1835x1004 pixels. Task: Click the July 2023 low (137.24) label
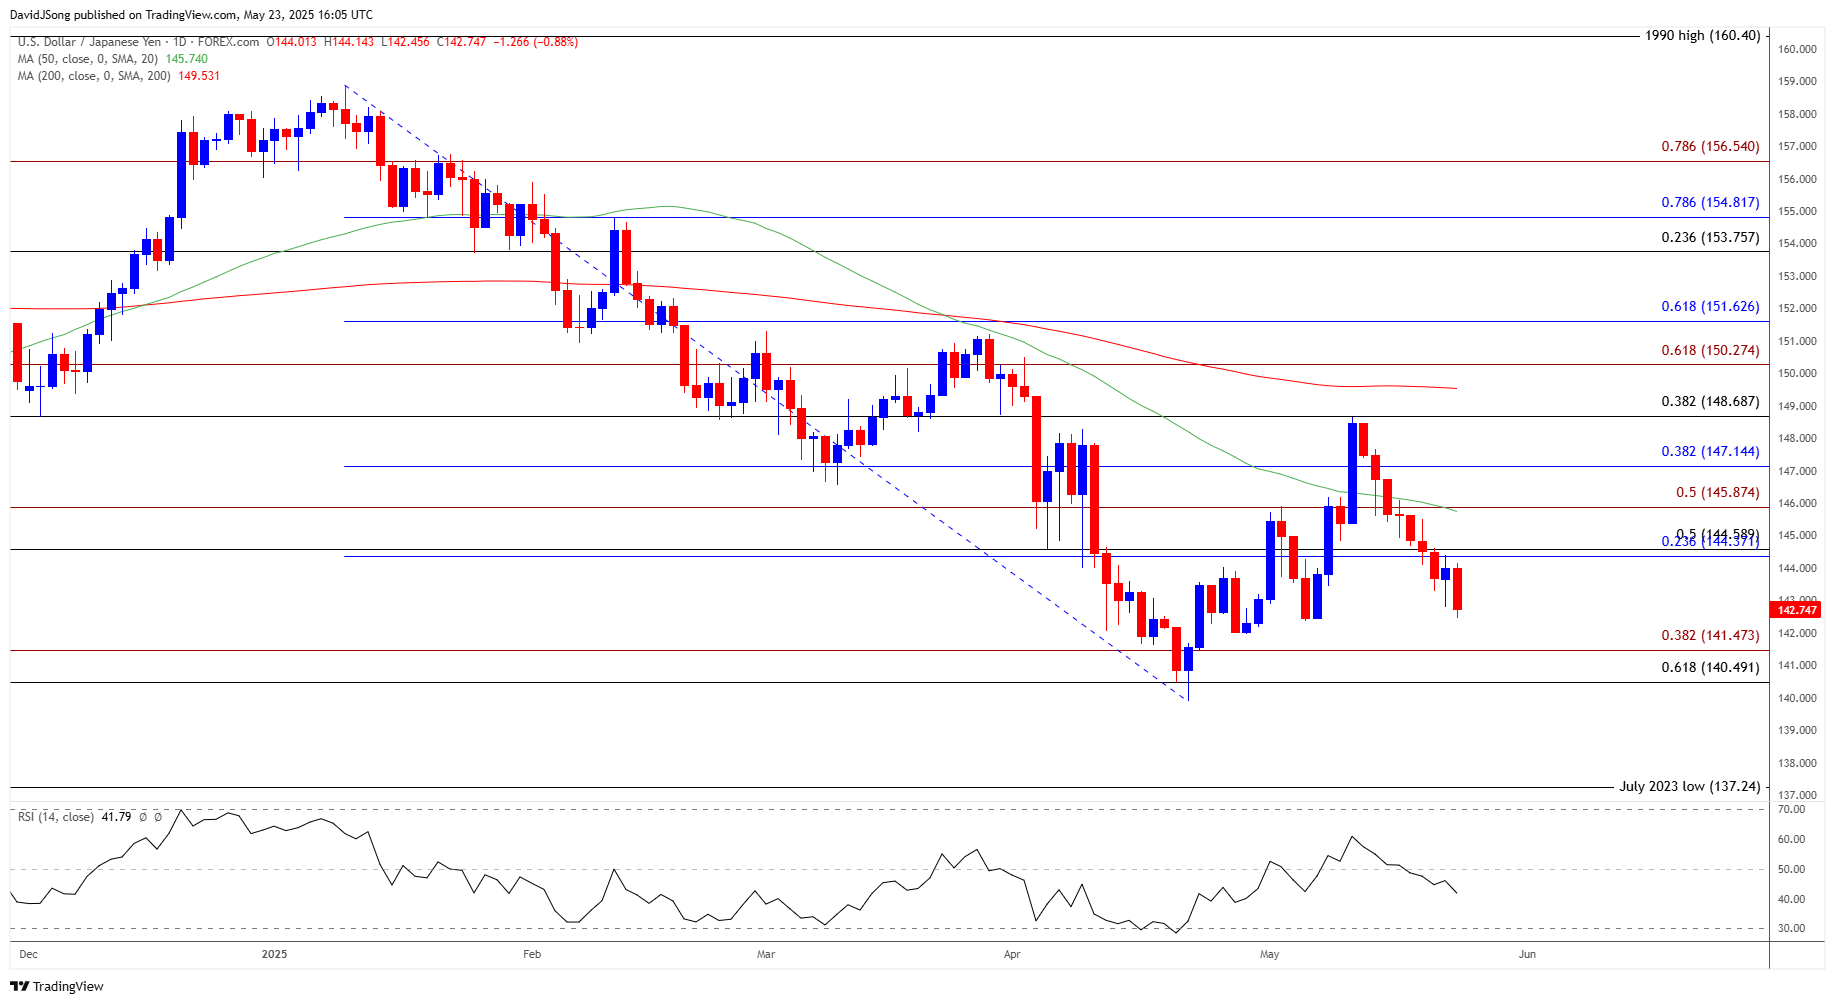pyautogui.click(x=1689, y=786)
